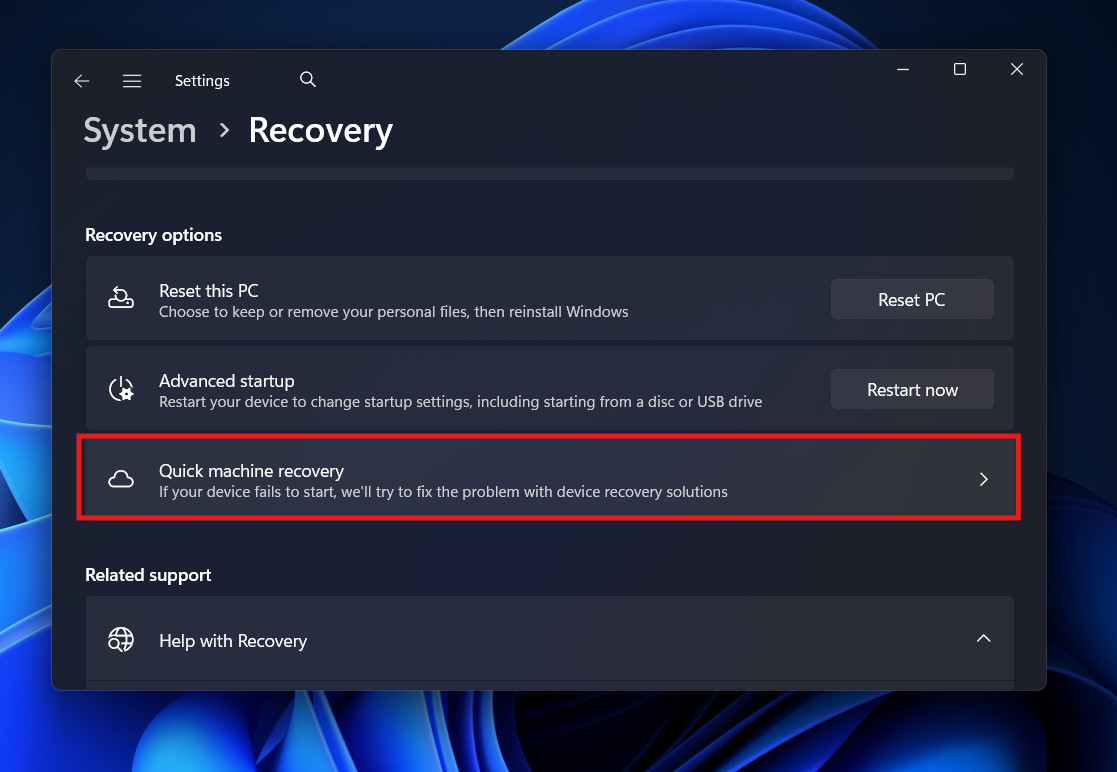Expand the Quick machine recovery chevron
The image size is (1117, 772).
pos(983,479)
